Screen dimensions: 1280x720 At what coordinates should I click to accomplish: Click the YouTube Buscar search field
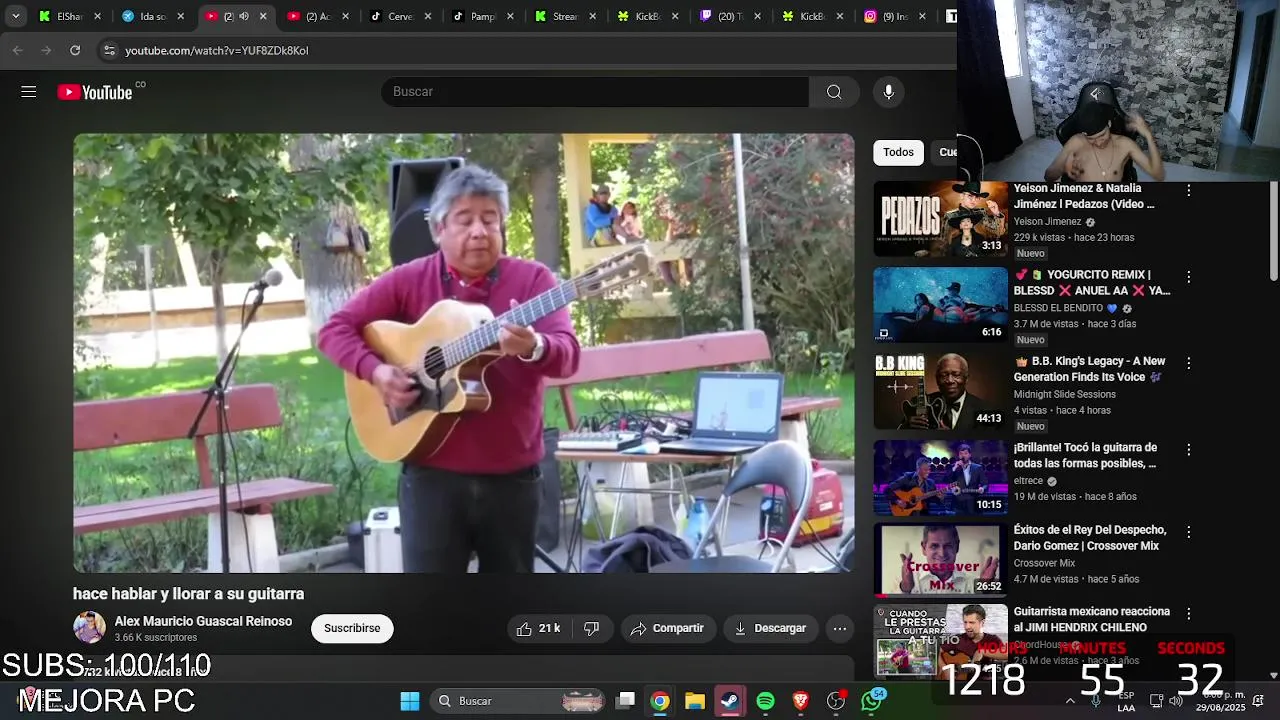[595, 92]
